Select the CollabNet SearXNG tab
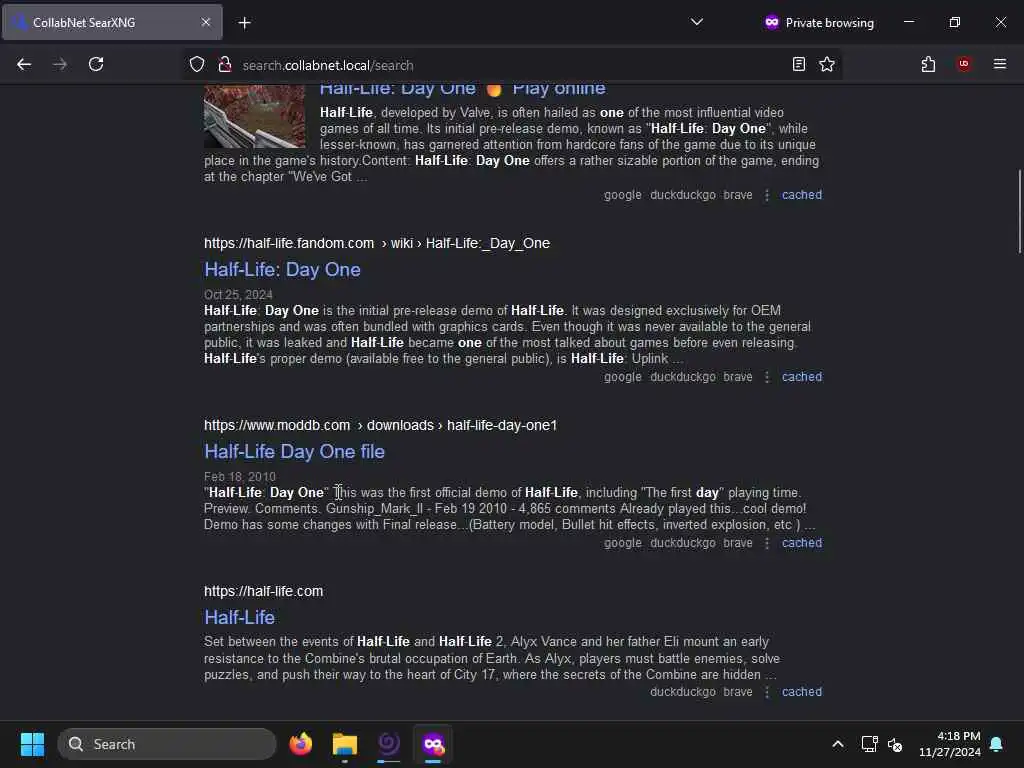1024x768 pixels. pyautogui.click(x=112, y=22)
